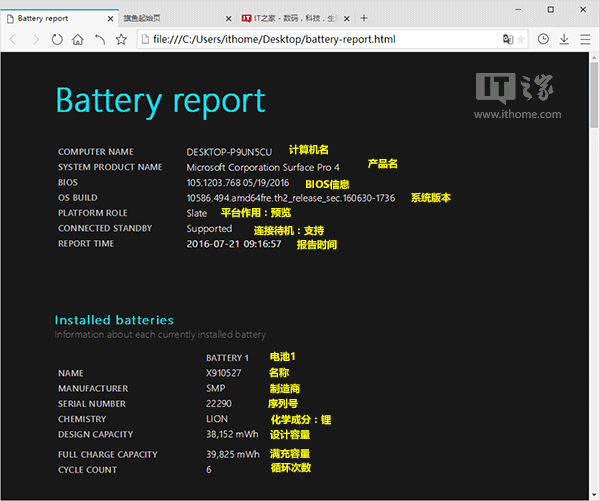Click the REPORT TIME label
The width and height of the screenshot is (600, 501).
pyautogui.click(x=86, y=244)
